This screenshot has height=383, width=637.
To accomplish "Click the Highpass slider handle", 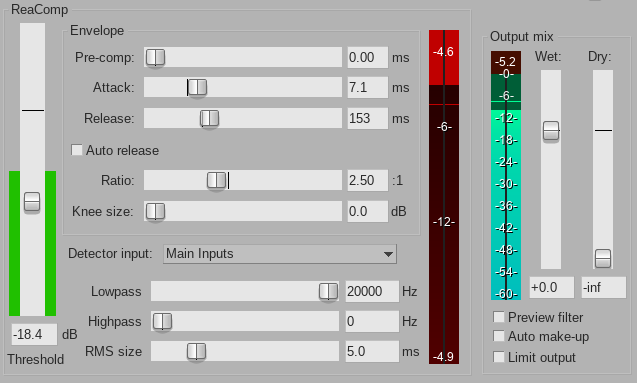I will point(162,321).
